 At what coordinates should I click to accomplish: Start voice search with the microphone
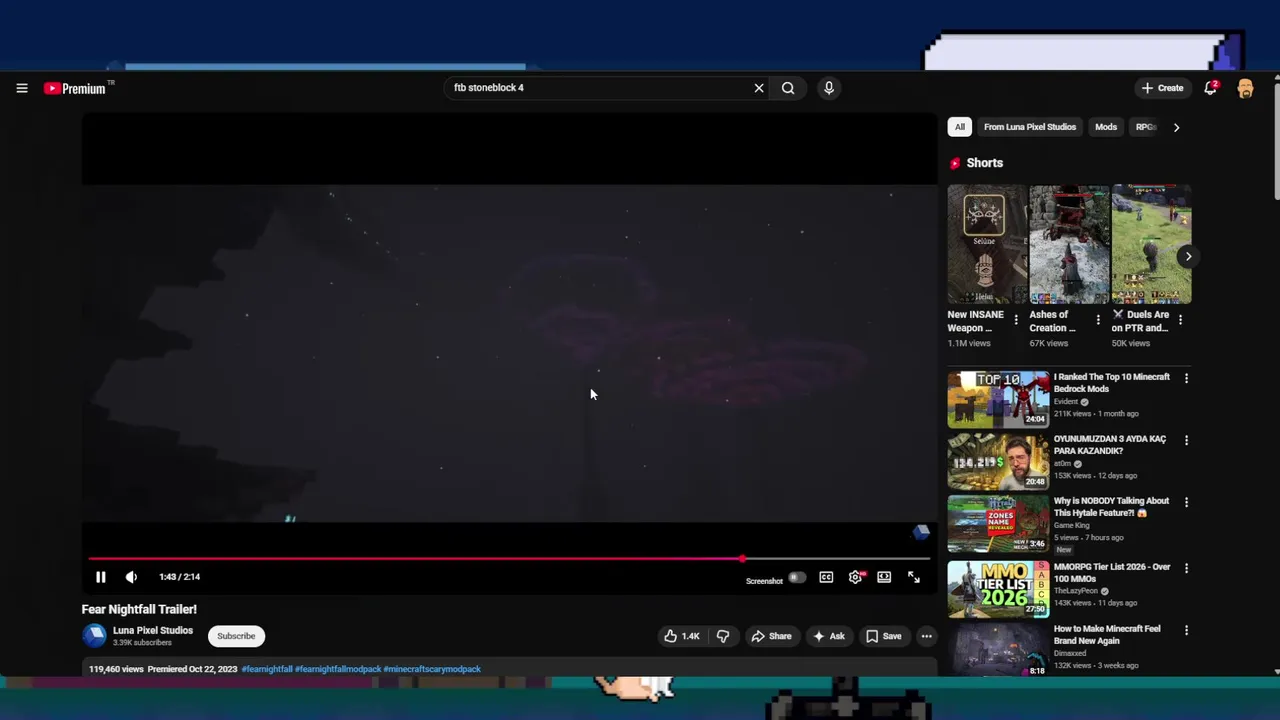pos(829,88)
